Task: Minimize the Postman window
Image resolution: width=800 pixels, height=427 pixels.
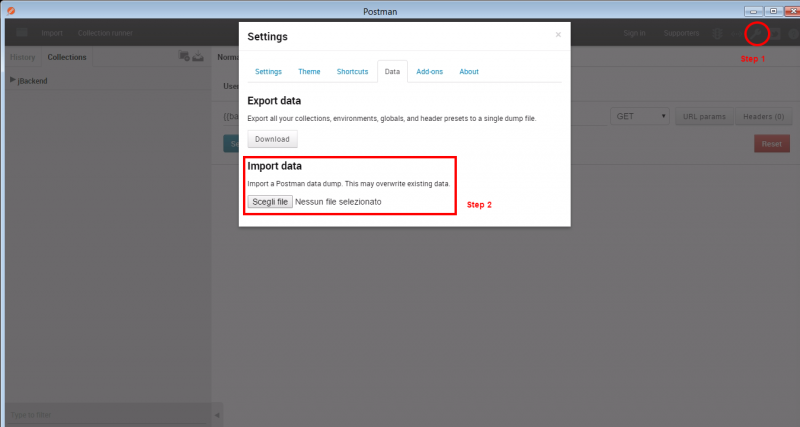Action: click(754, 11)
